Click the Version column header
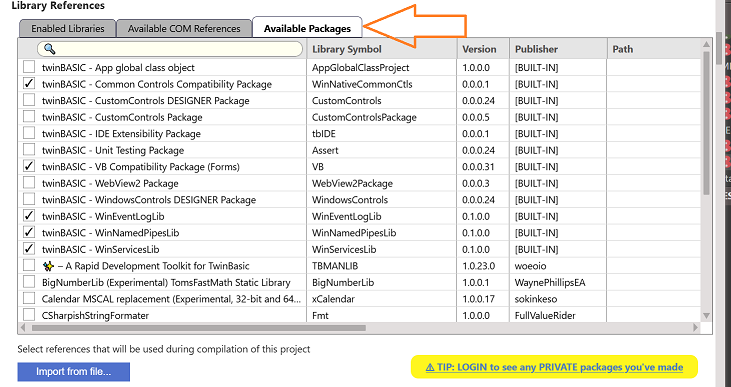 [x=483, y=49]
